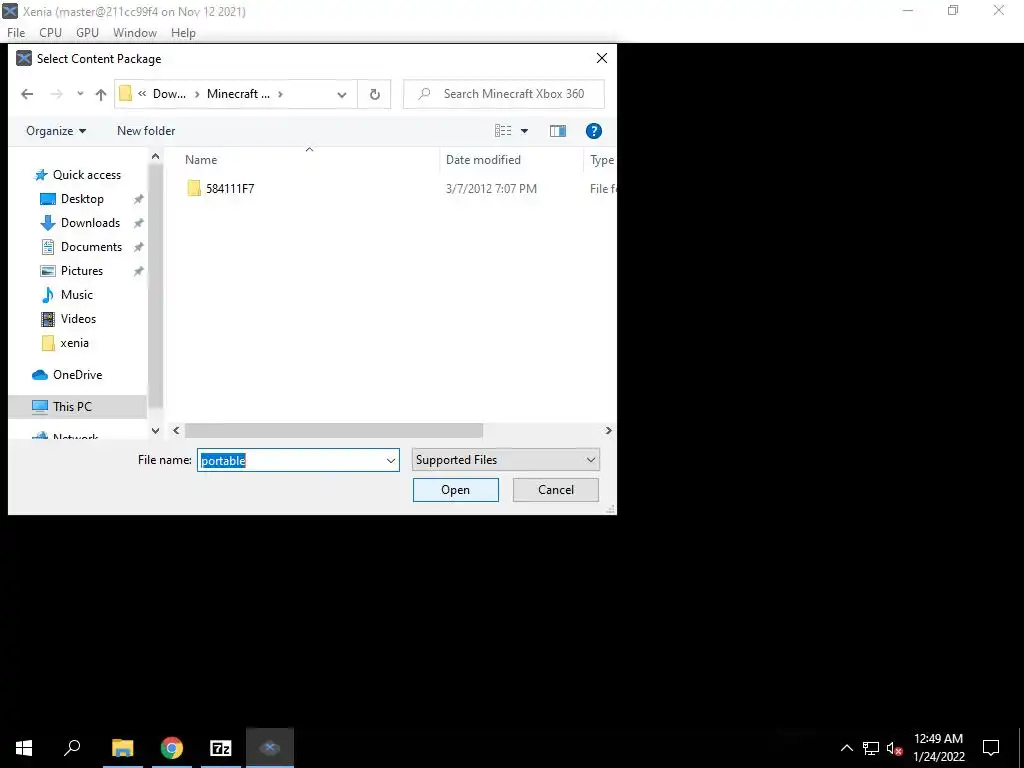The width and height of the screenshot is (1024, 768).
Task: Select OneDrive in the navigation pane
Action: 77,375
